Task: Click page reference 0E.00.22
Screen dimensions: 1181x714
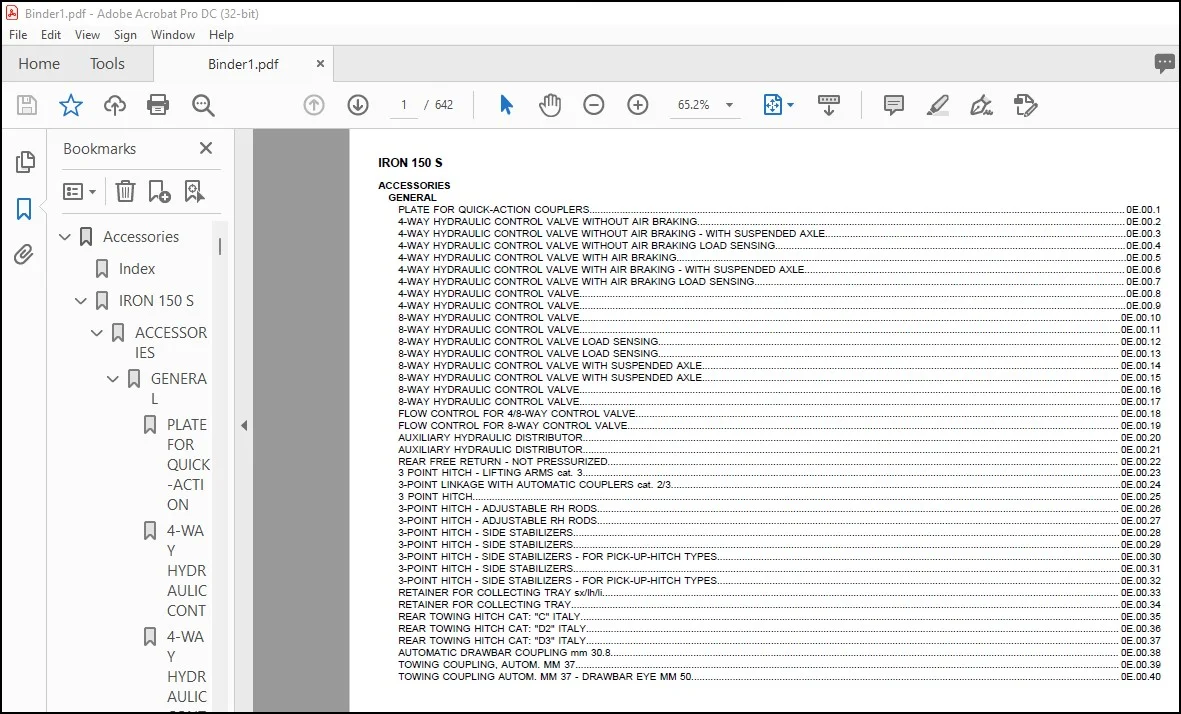Action: [x=1140, y=461]
